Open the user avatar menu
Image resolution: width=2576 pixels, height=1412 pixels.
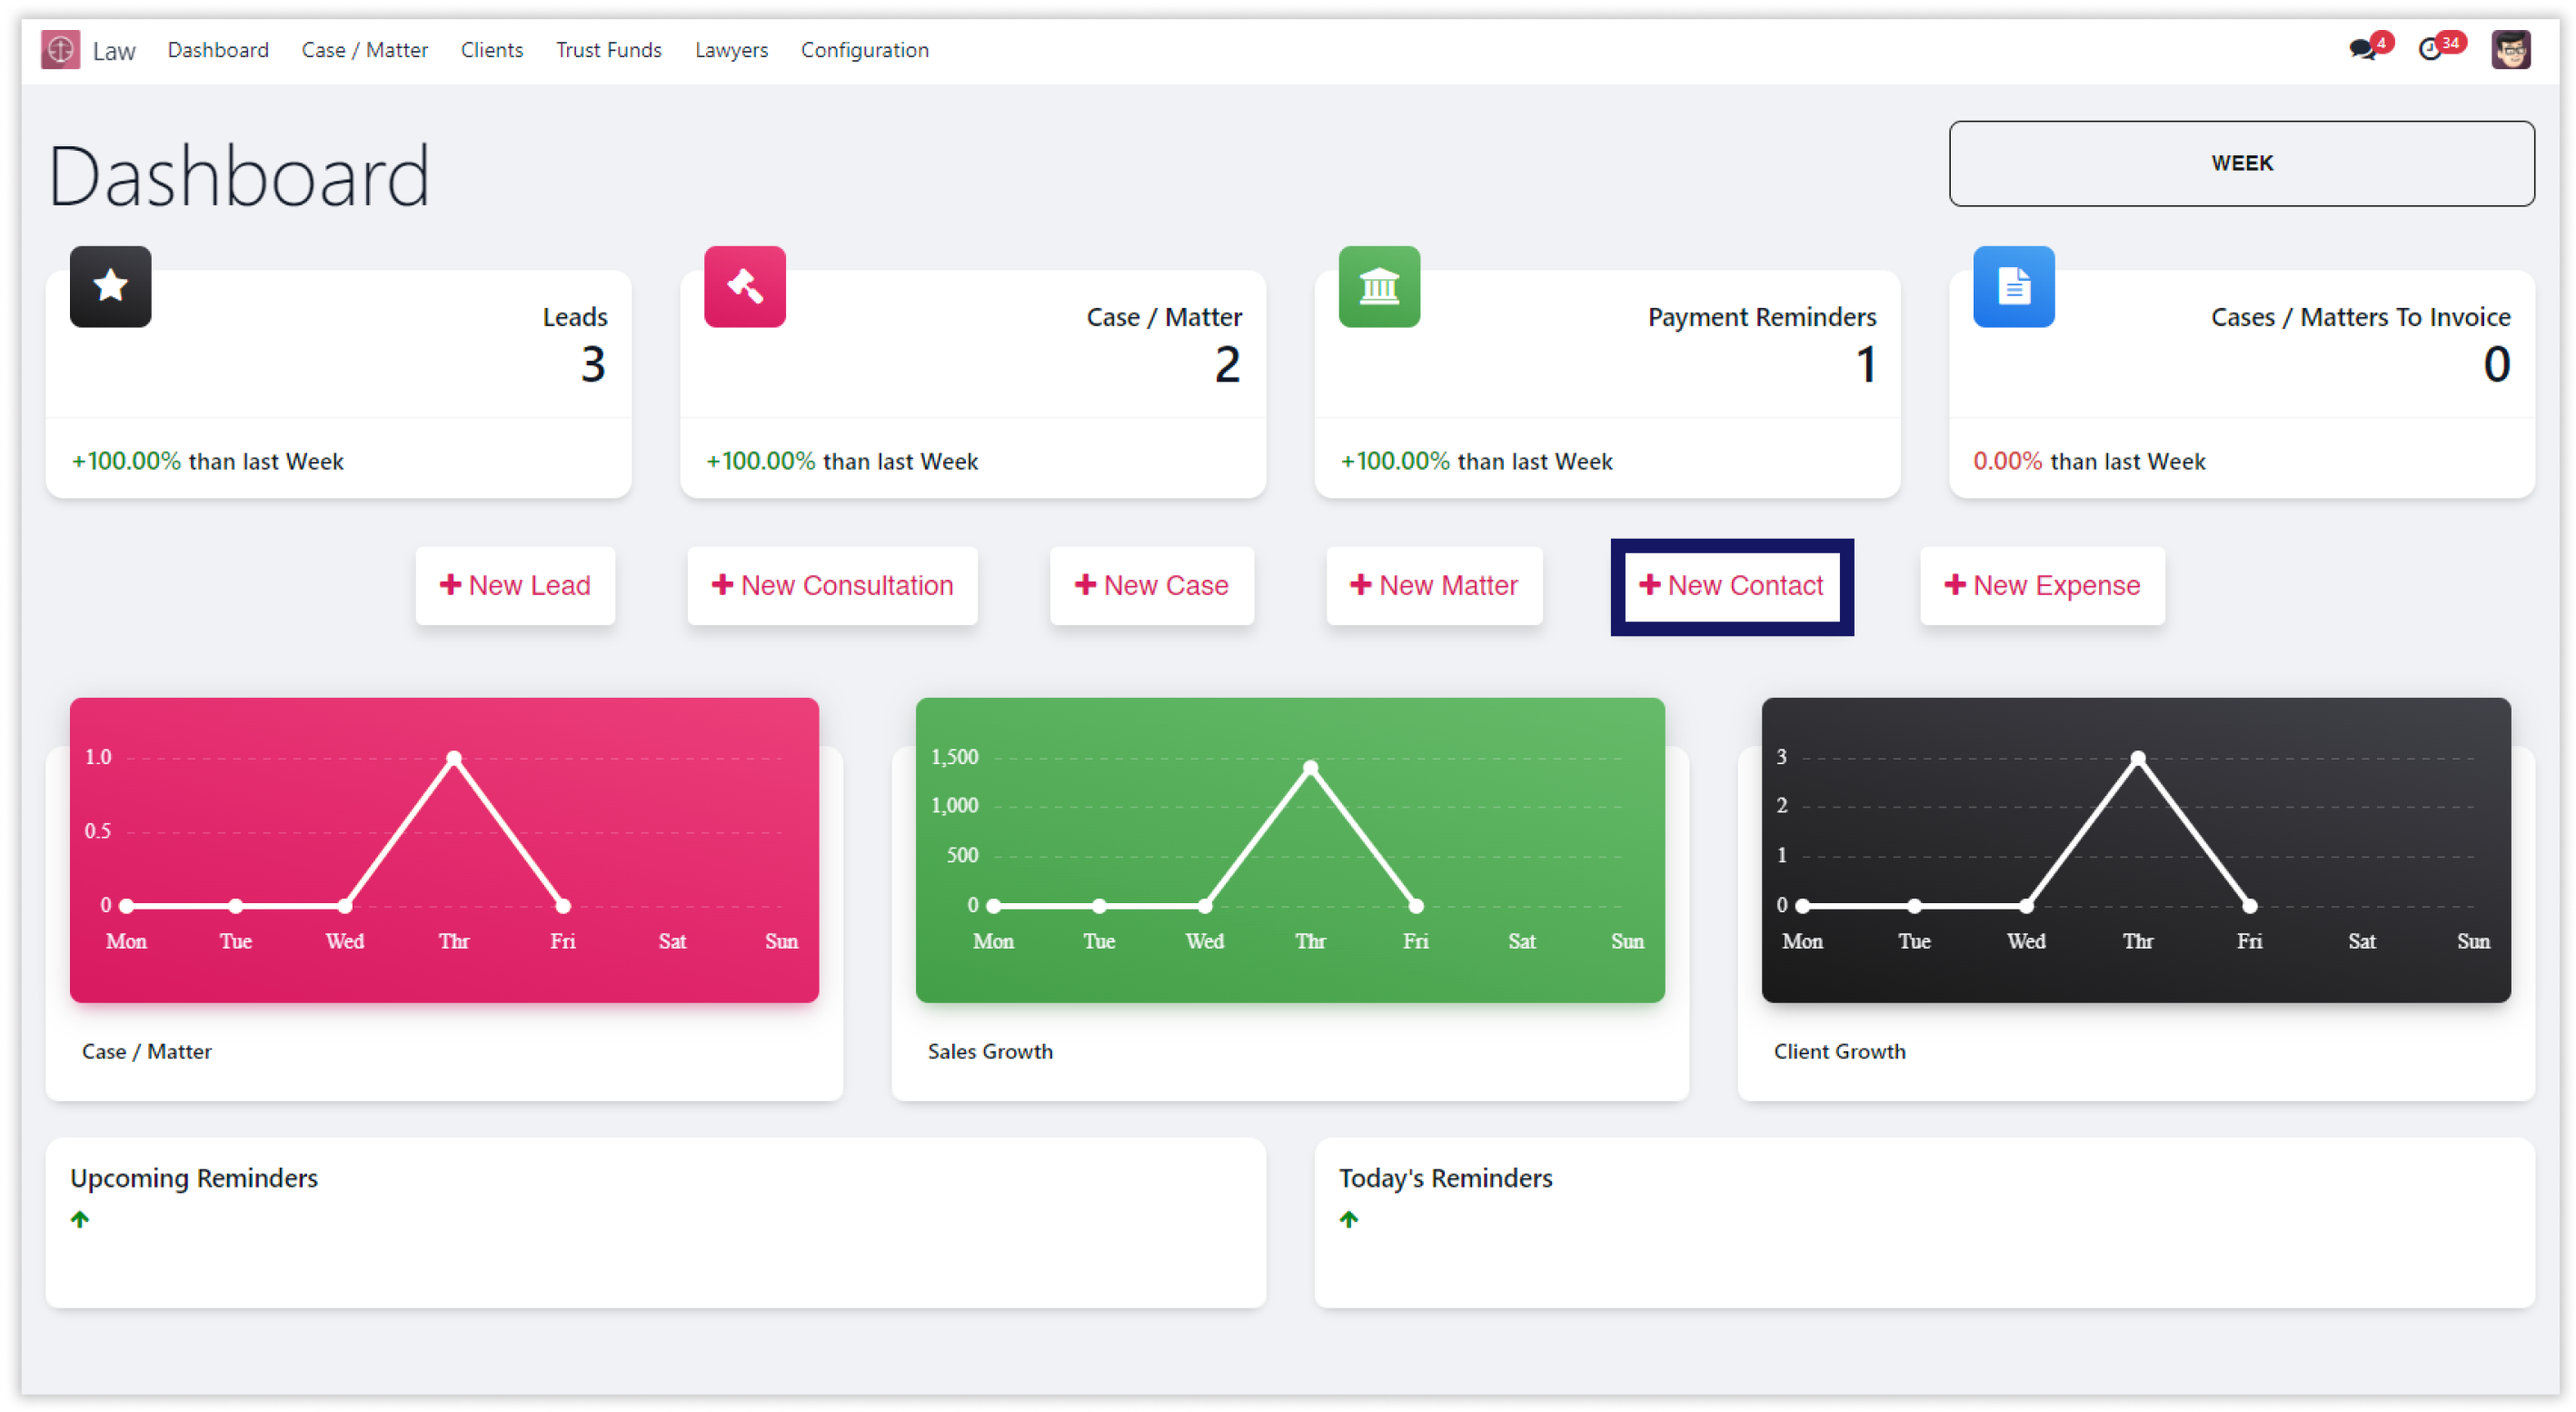coord(2510,49)
